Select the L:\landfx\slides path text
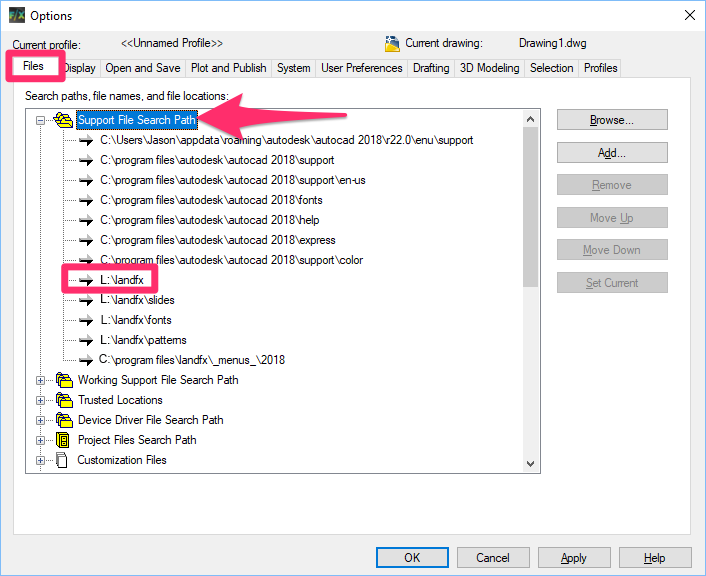Screen dimensions: 706x576 (x=137, y=300)
